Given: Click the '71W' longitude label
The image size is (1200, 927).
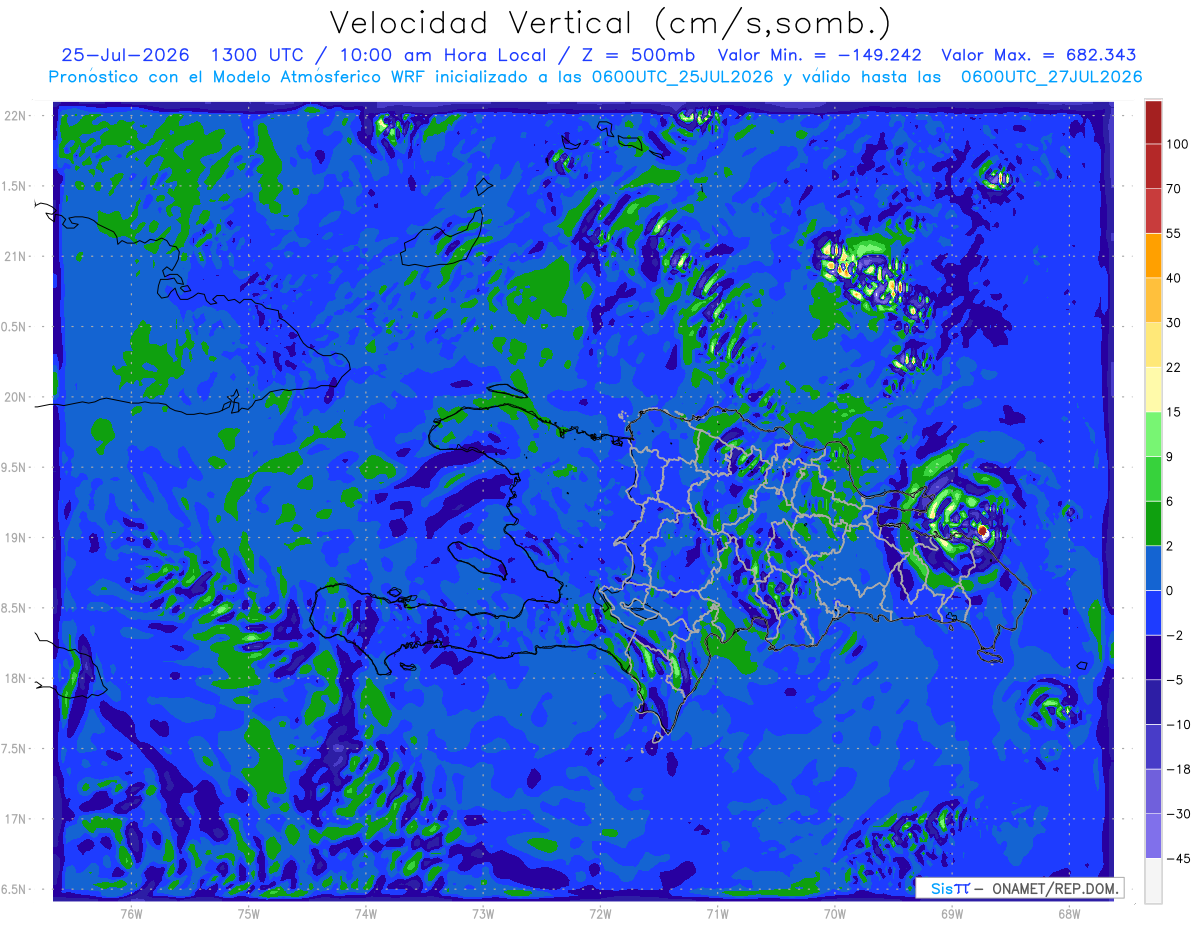Looking at the screenshot, I should (x=717, y=912).
